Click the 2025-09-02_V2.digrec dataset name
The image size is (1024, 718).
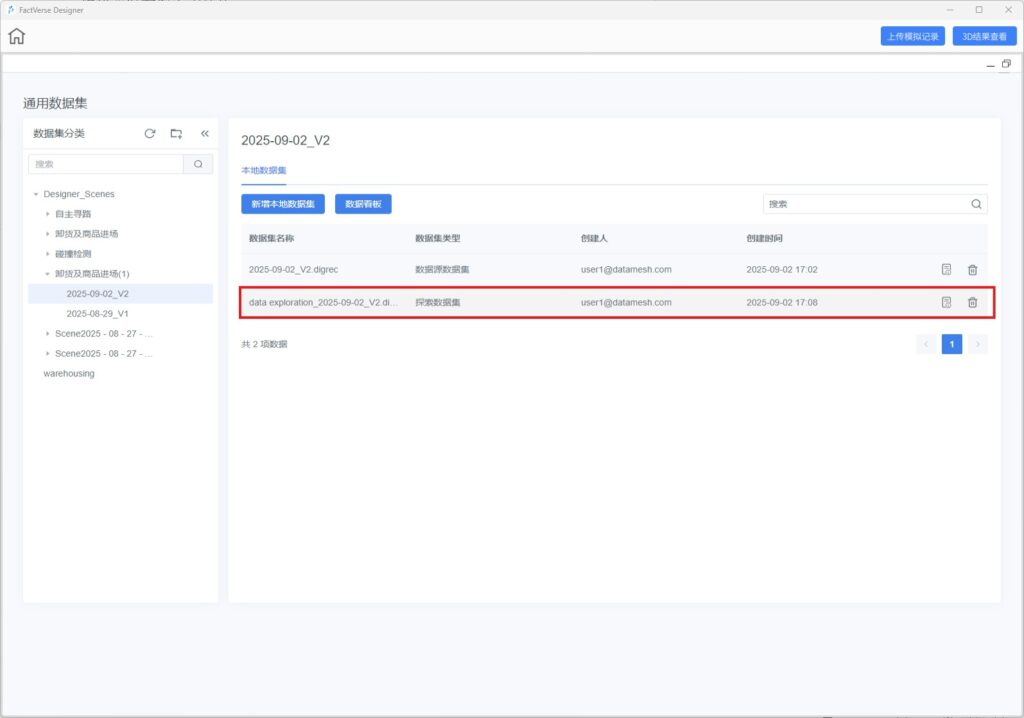(x=293, y=269)
